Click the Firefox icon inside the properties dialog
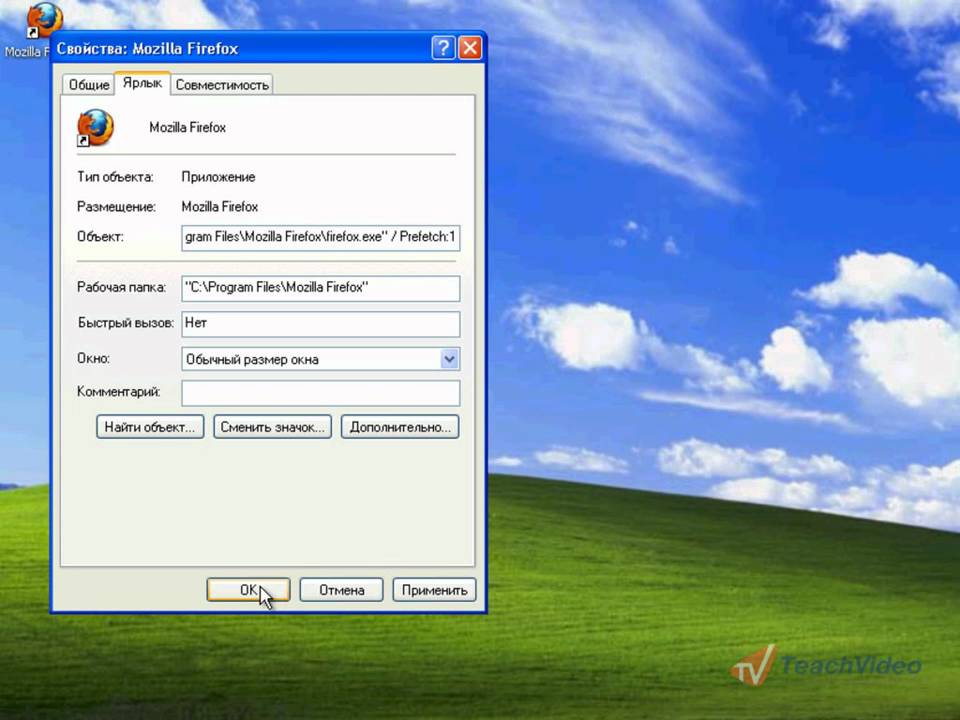The height and width of the screenshot is (720, 960). (95, 128)
